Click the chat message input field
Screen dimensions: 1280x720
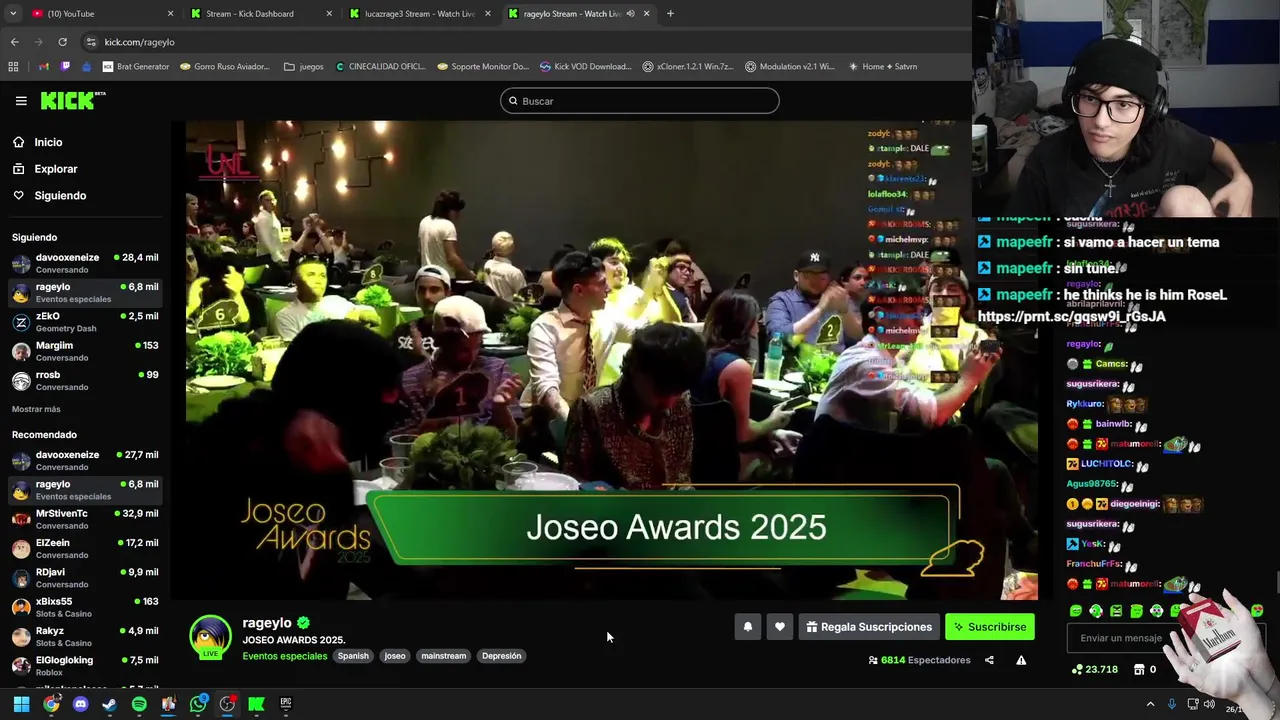click(1120, 638)
